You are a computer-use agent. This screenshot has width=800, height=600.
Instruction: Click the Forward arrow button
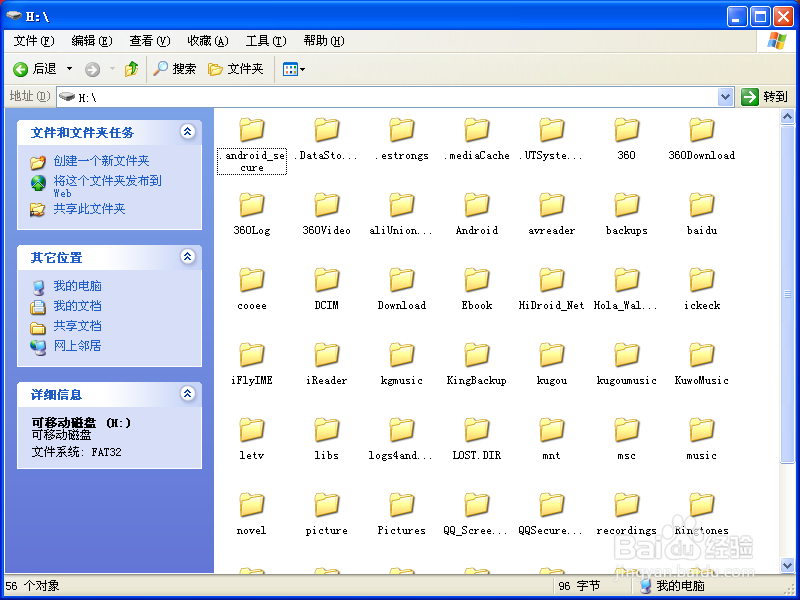point(92,69)
